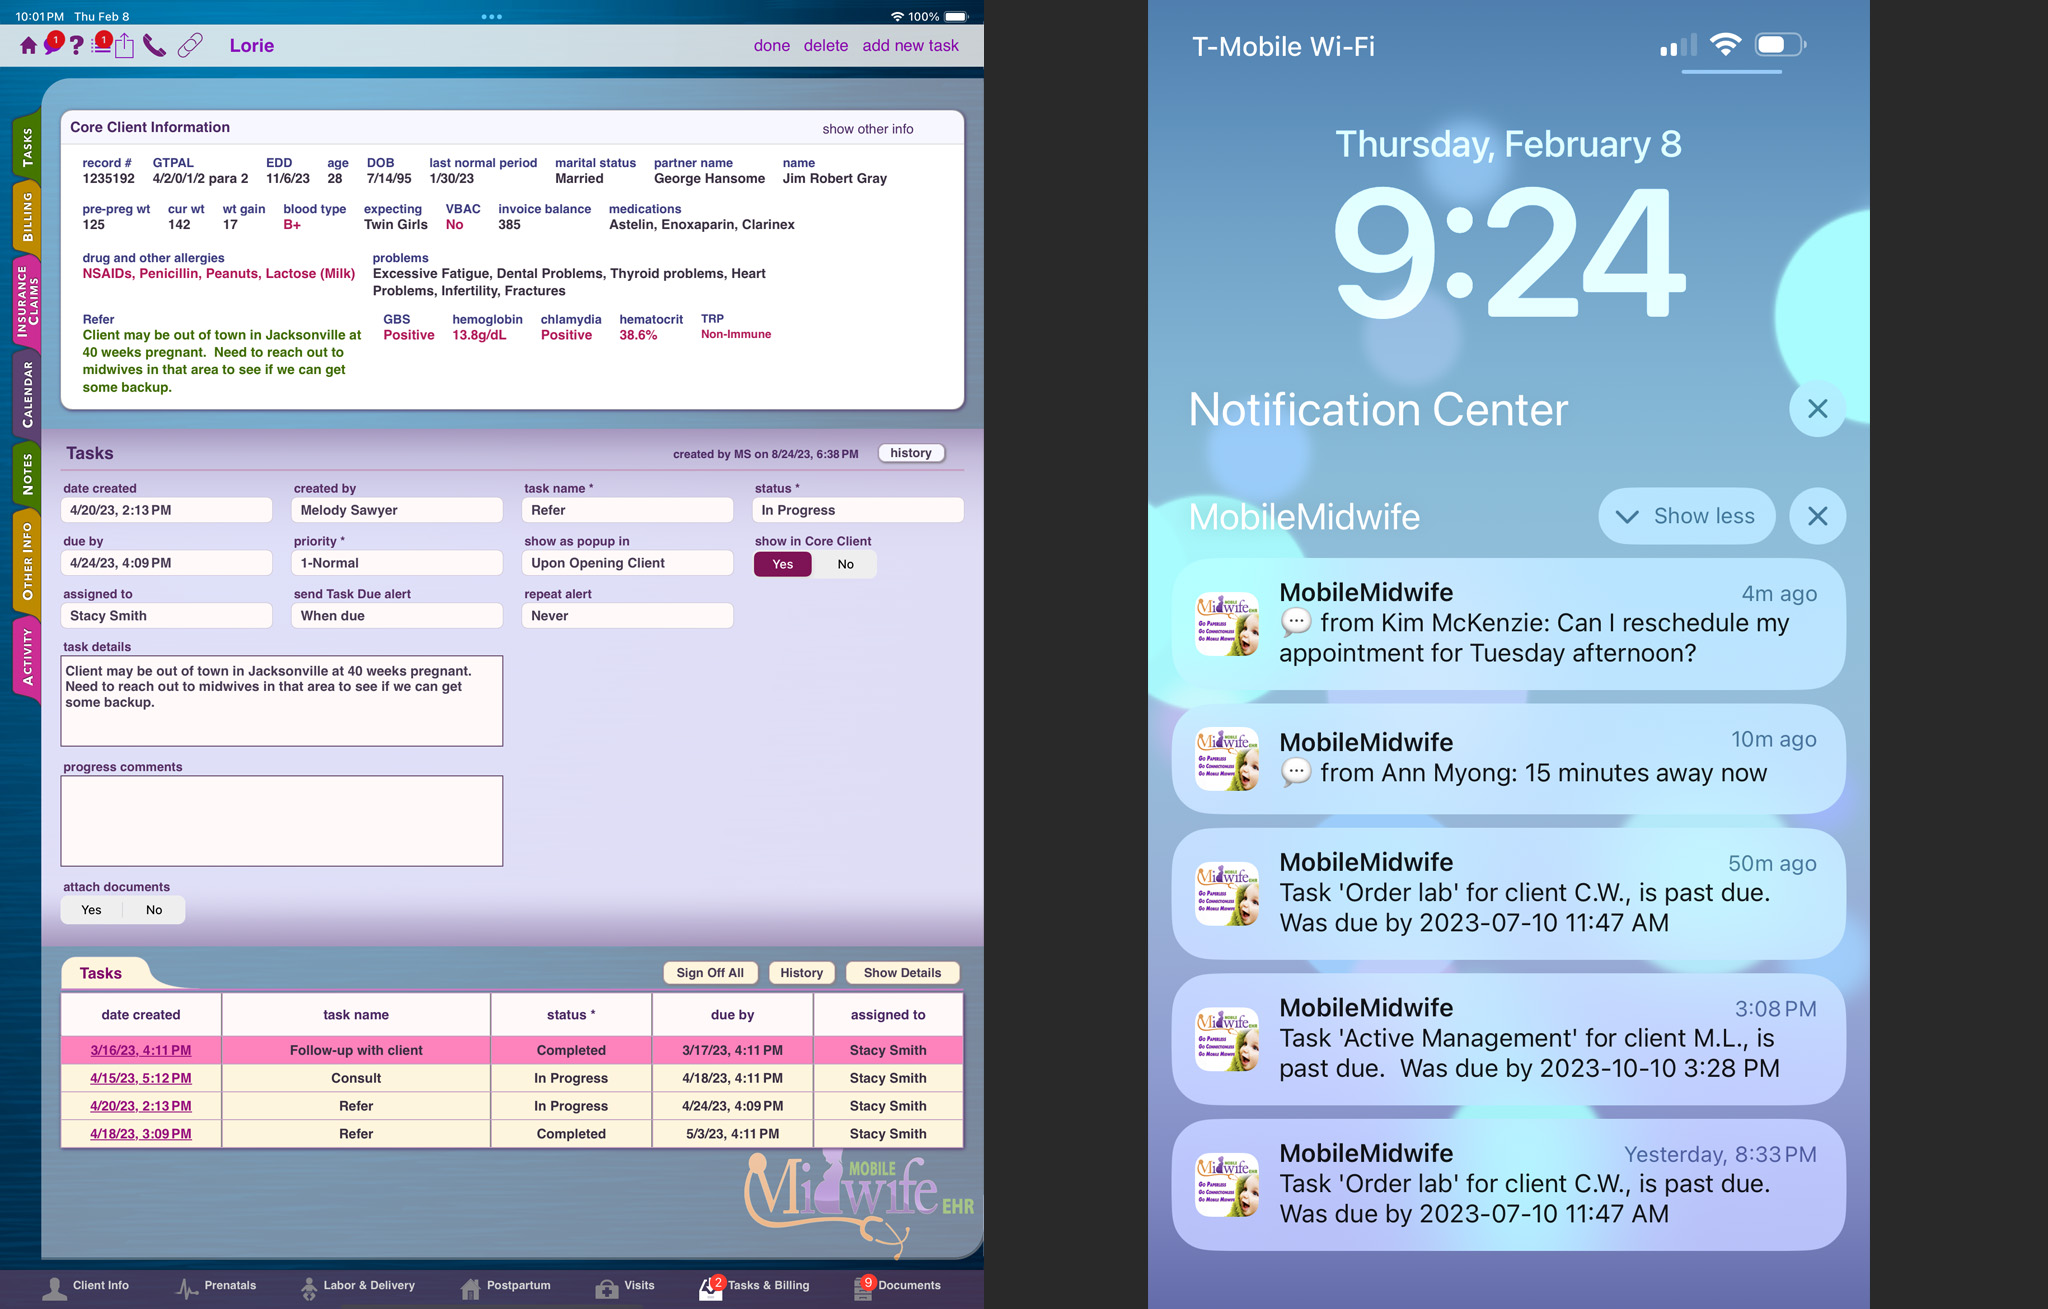Tap inside the task details text box
This screenshot has width=2048, height=1309.
(x=282, y=701)
